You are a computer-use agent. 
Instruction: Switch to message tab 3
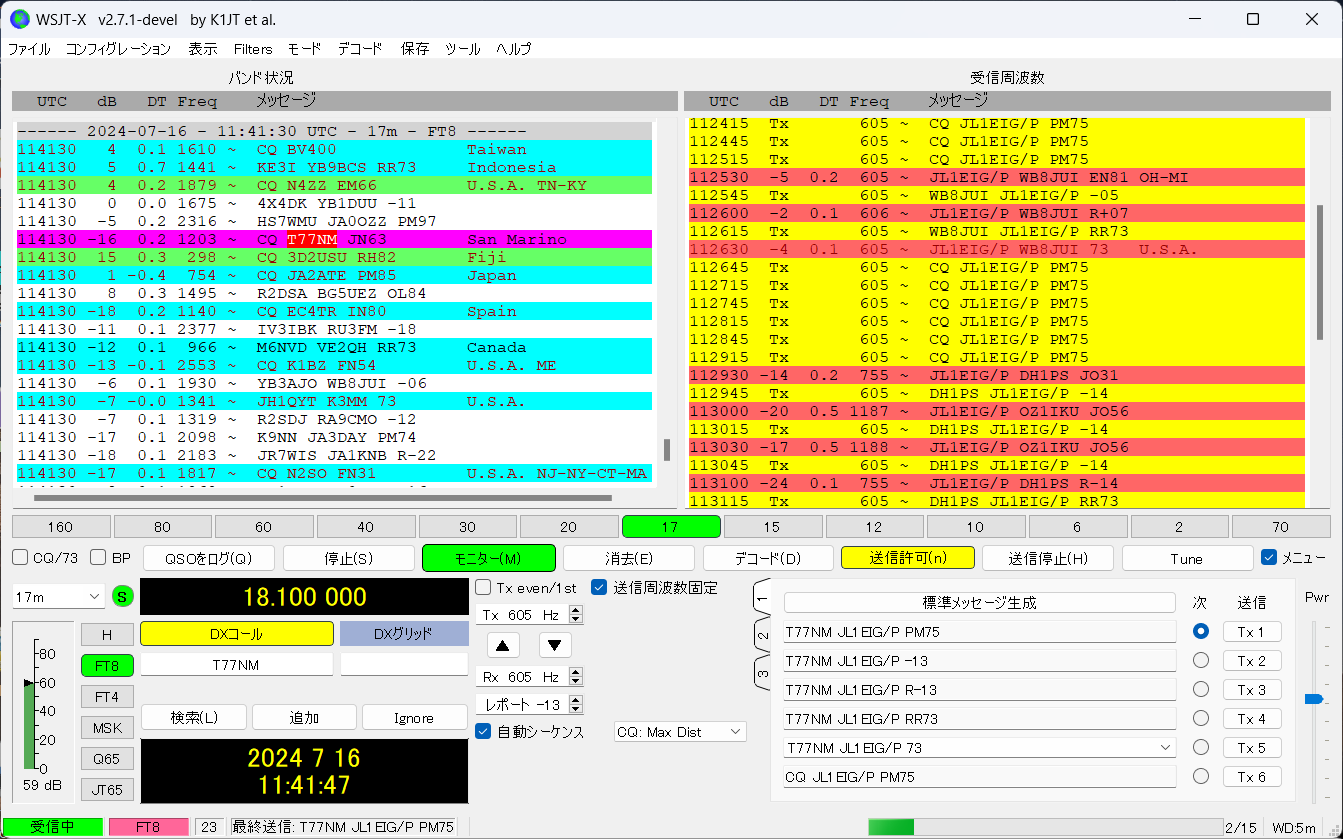(x=762, y=673)
